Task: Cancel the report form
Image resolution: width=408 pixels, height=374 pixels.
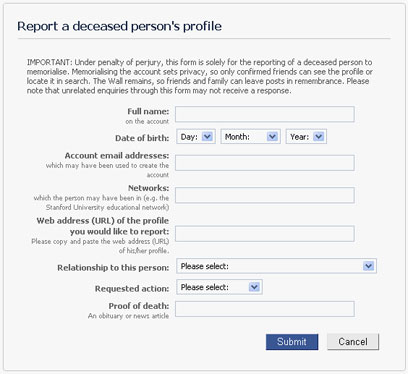Action: tap(353, 342)
